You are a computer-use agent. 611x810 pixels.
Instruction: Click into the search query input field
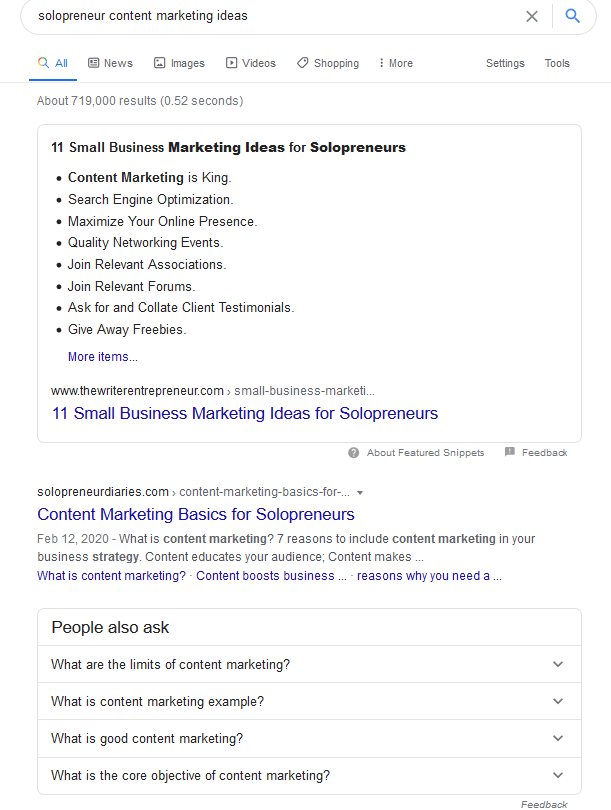click(276, 16)
